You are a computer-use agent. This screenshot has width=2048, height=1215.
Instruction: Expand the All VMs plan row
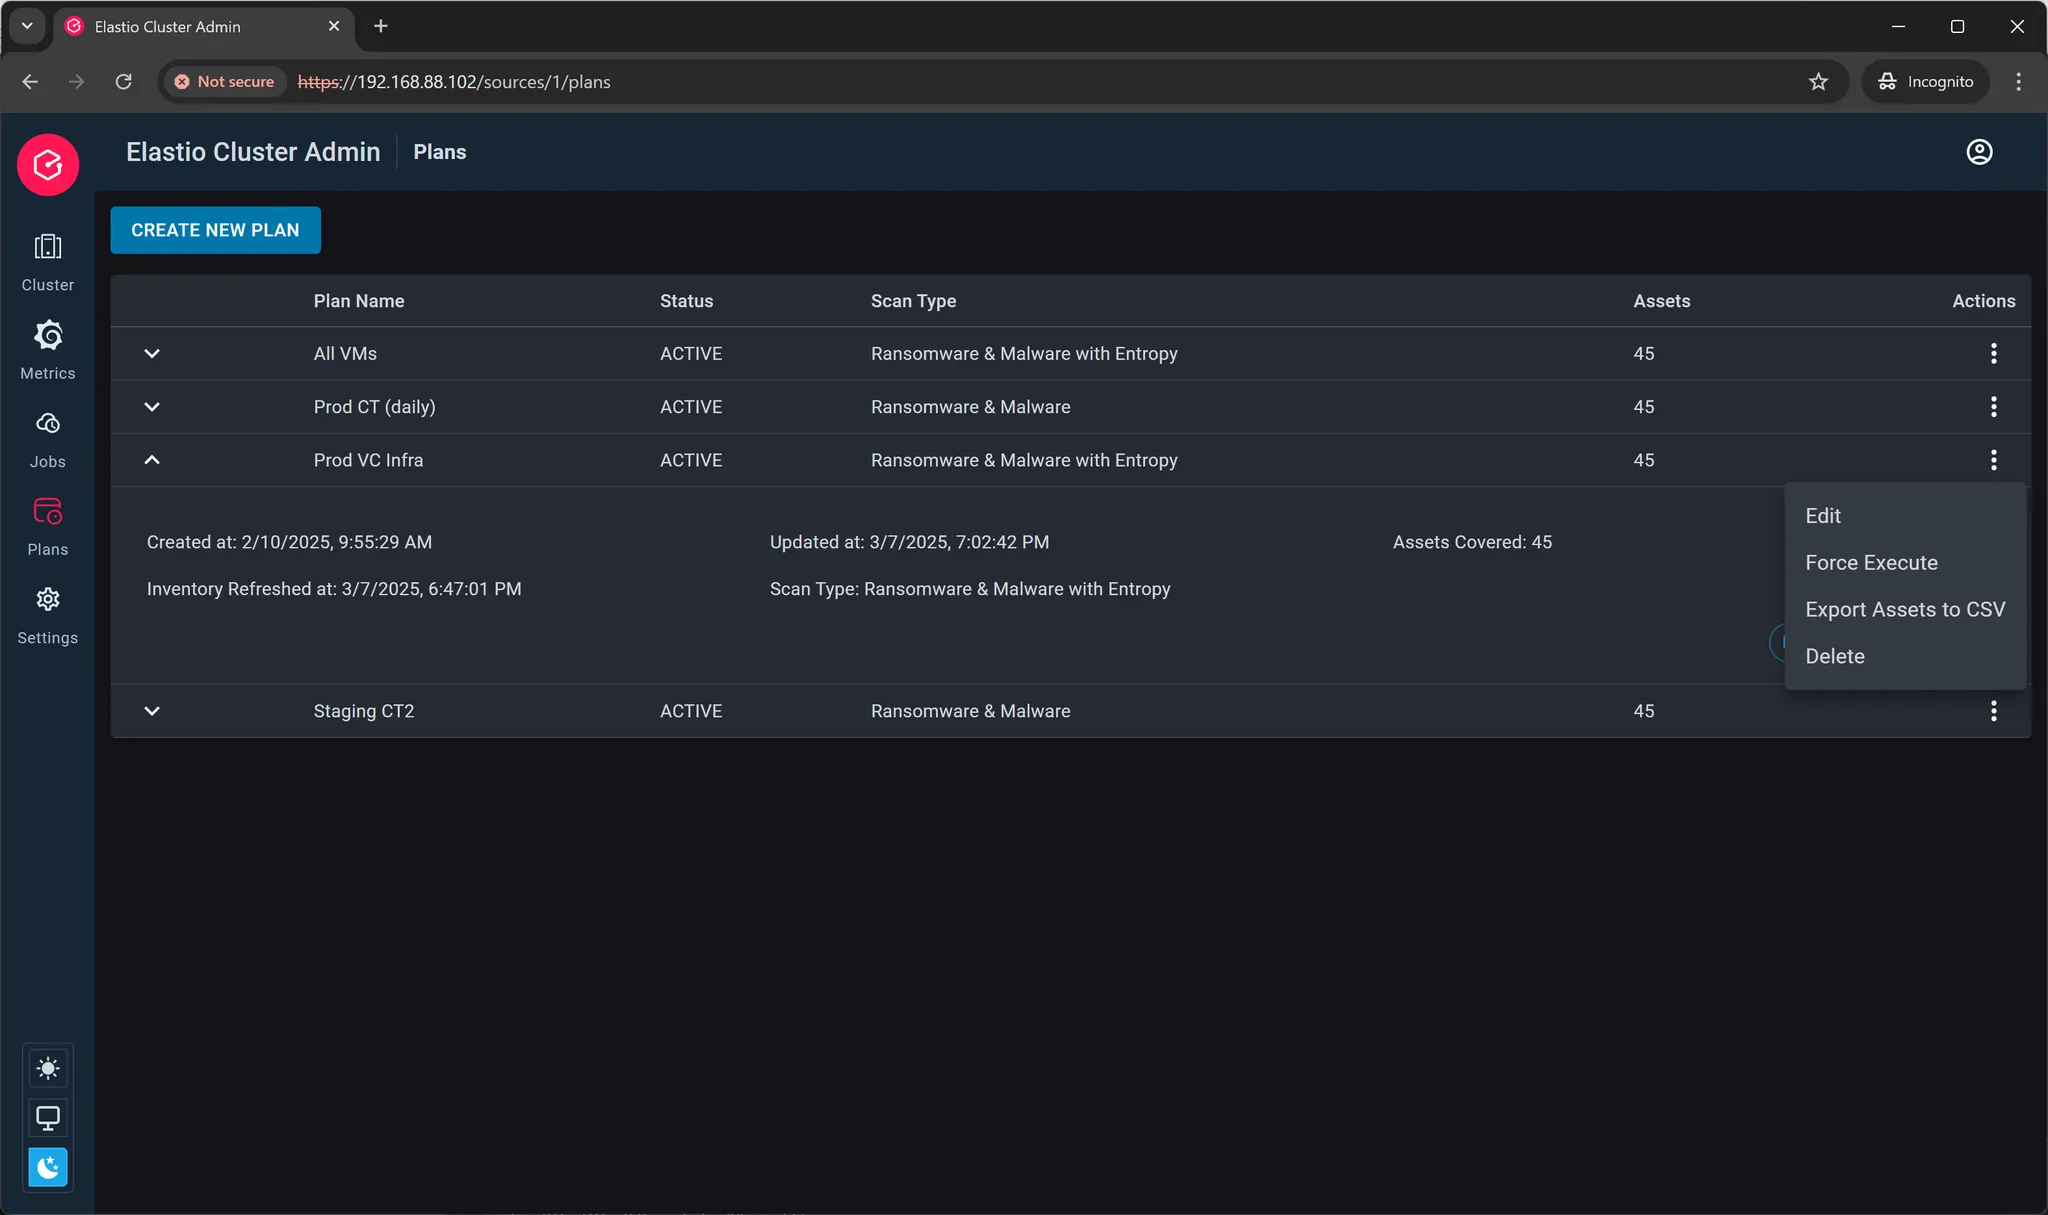point(152,353)
